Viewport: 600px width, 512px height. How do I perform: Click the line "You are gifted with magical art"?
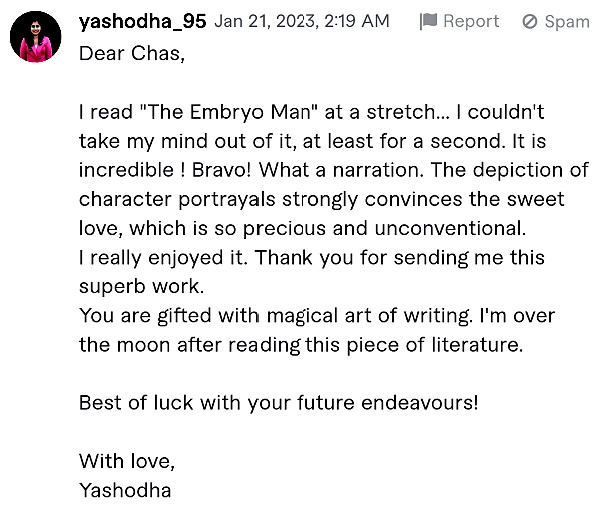click(x=317, y=316)
